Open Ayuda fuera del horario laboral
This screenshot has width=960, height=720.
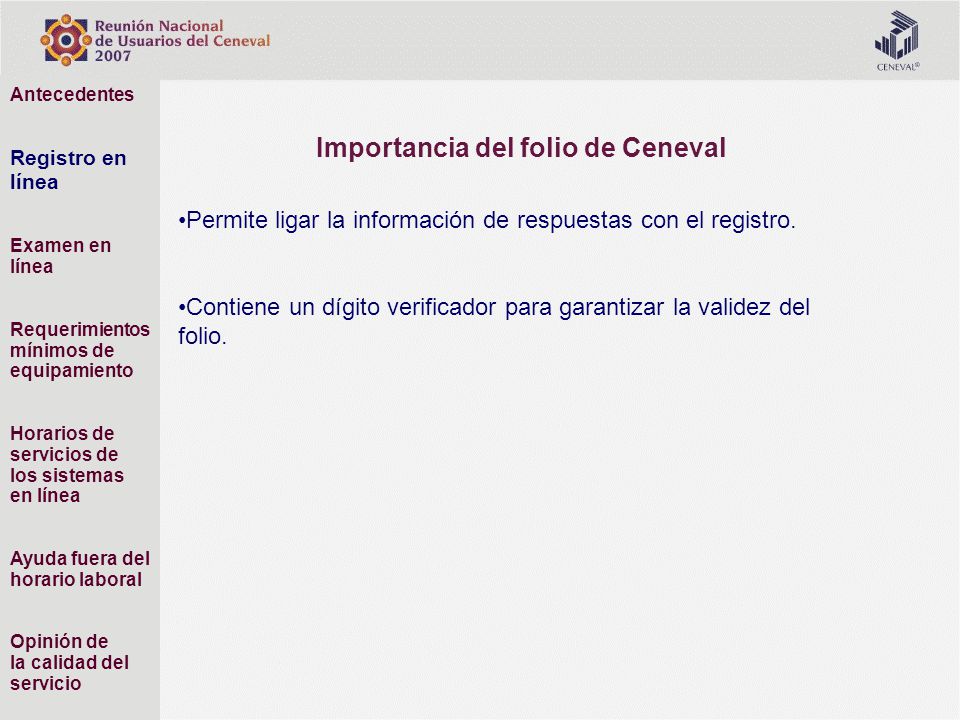[80, 569]
